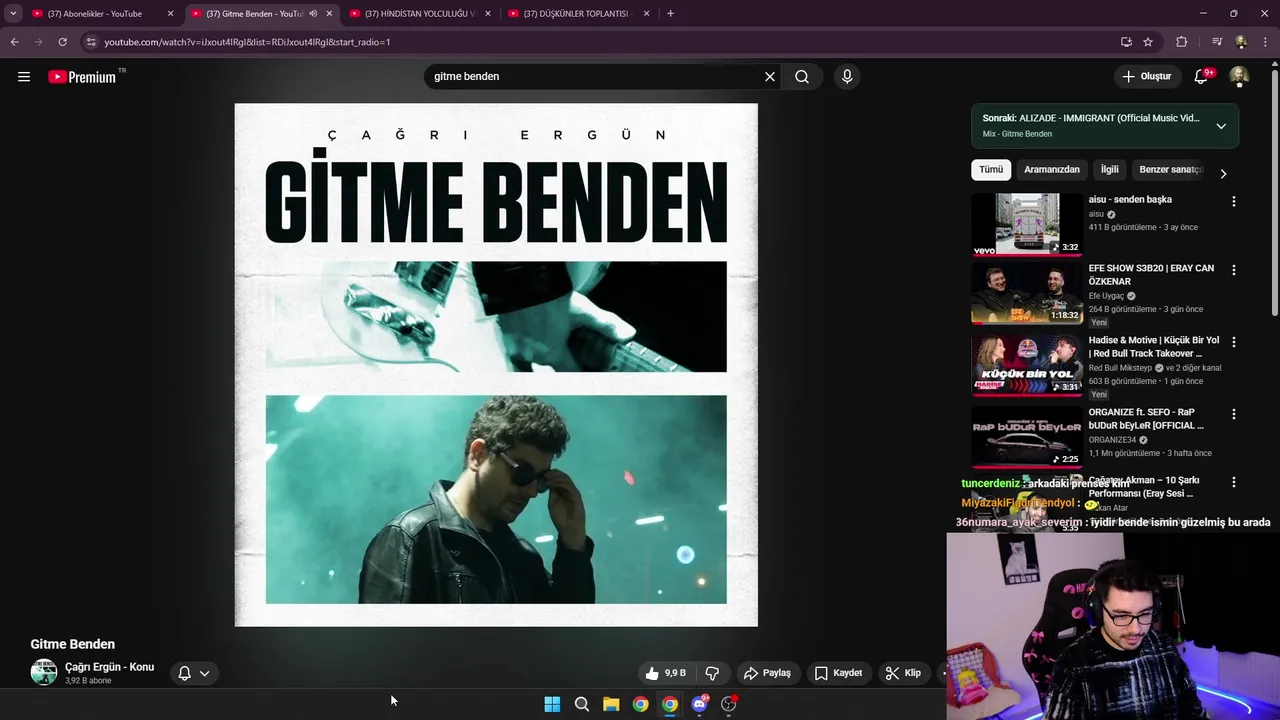Click the Oluştur create button
Viewport: 1280px width, 720px height.
(x=1147, y=76)
